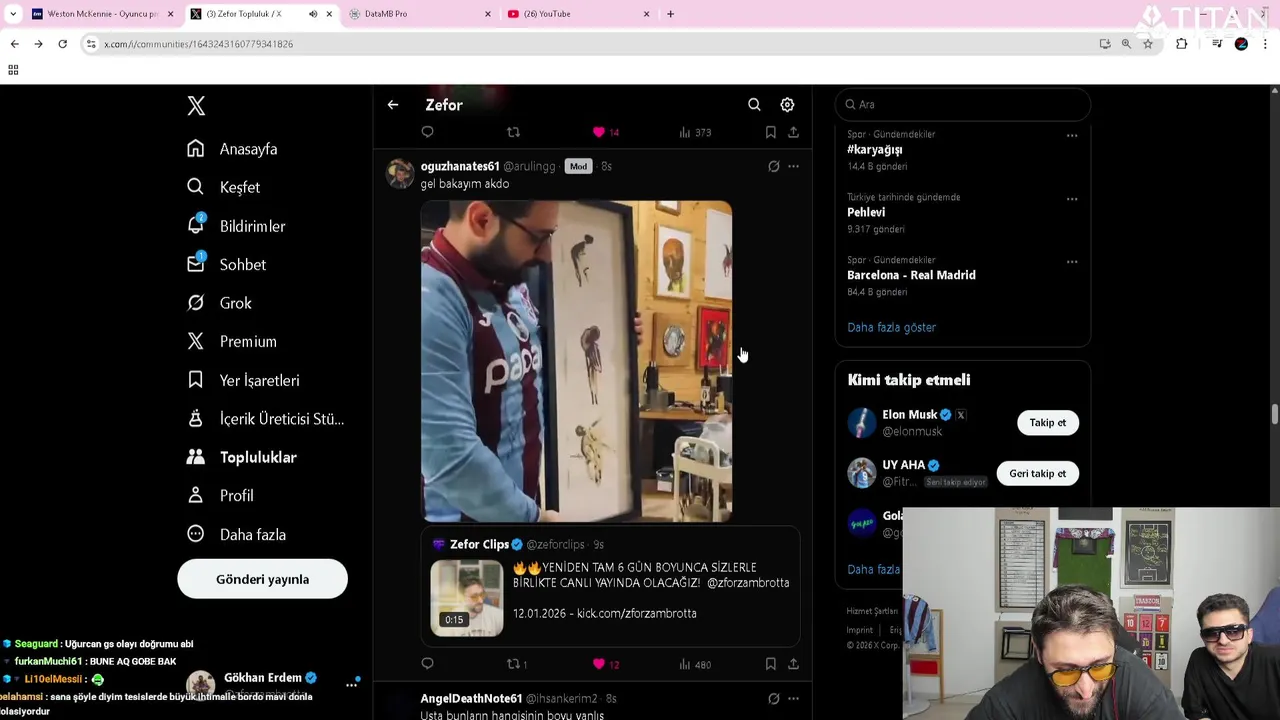Open Barcelona - Real Madrid trend
The width and height of the screenshot is (1280, 720).
point(911,275)
